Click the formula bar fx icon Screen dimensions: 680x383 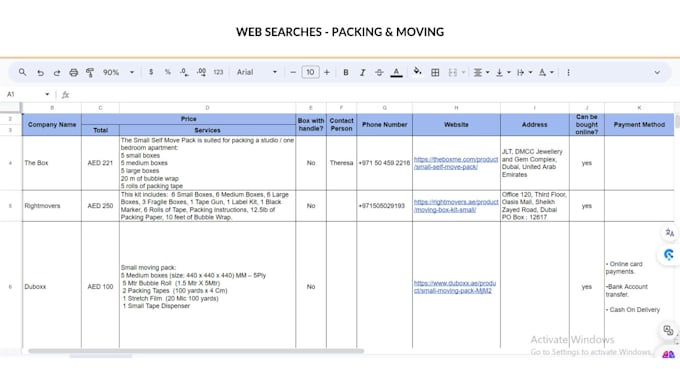click(x=65, y=95)
